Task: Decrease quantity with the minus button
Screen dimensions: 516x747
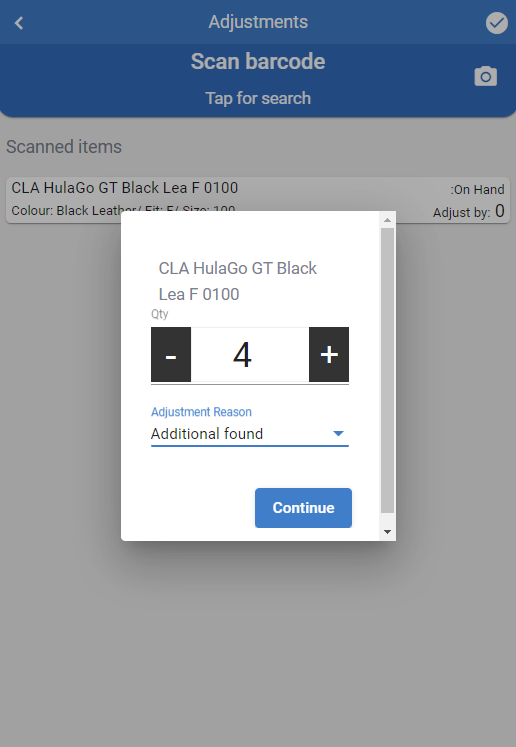Action: point(171,354)
